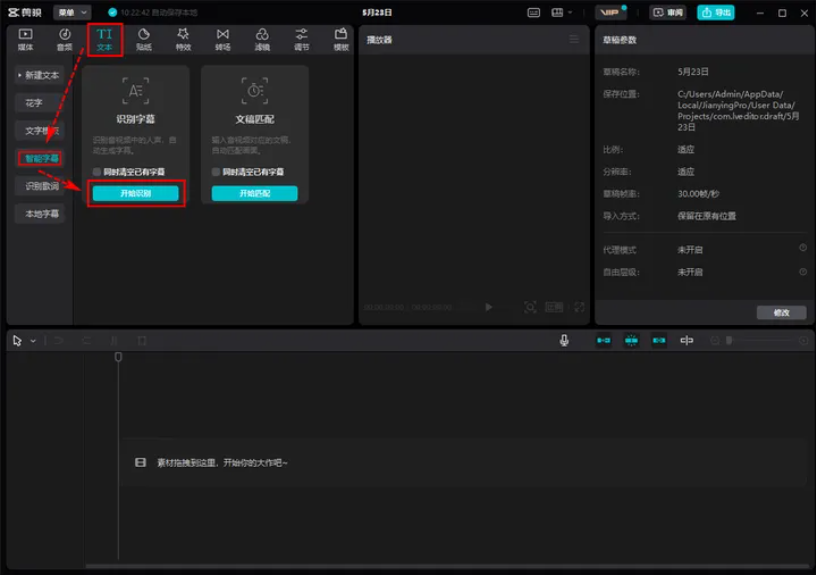Check 同时清空已有字幕 under 识别字幕
The height and width of the screenshot is (575, 816).
97,172
